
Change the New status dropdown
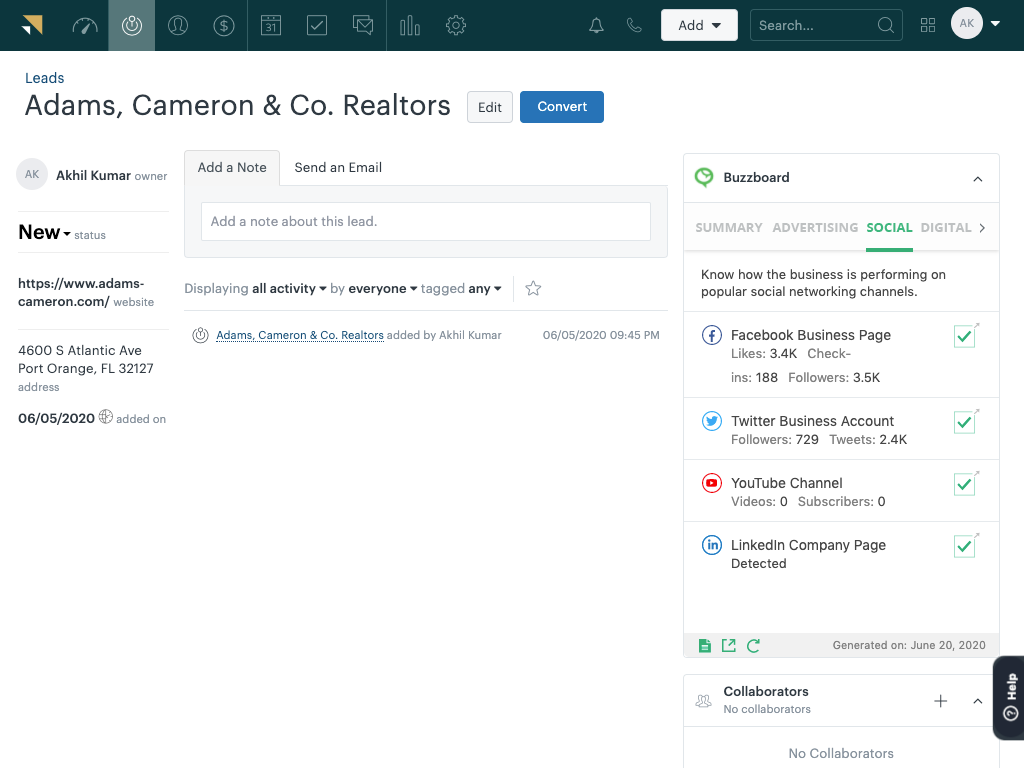pyautogui.click(x=44, y=233)
